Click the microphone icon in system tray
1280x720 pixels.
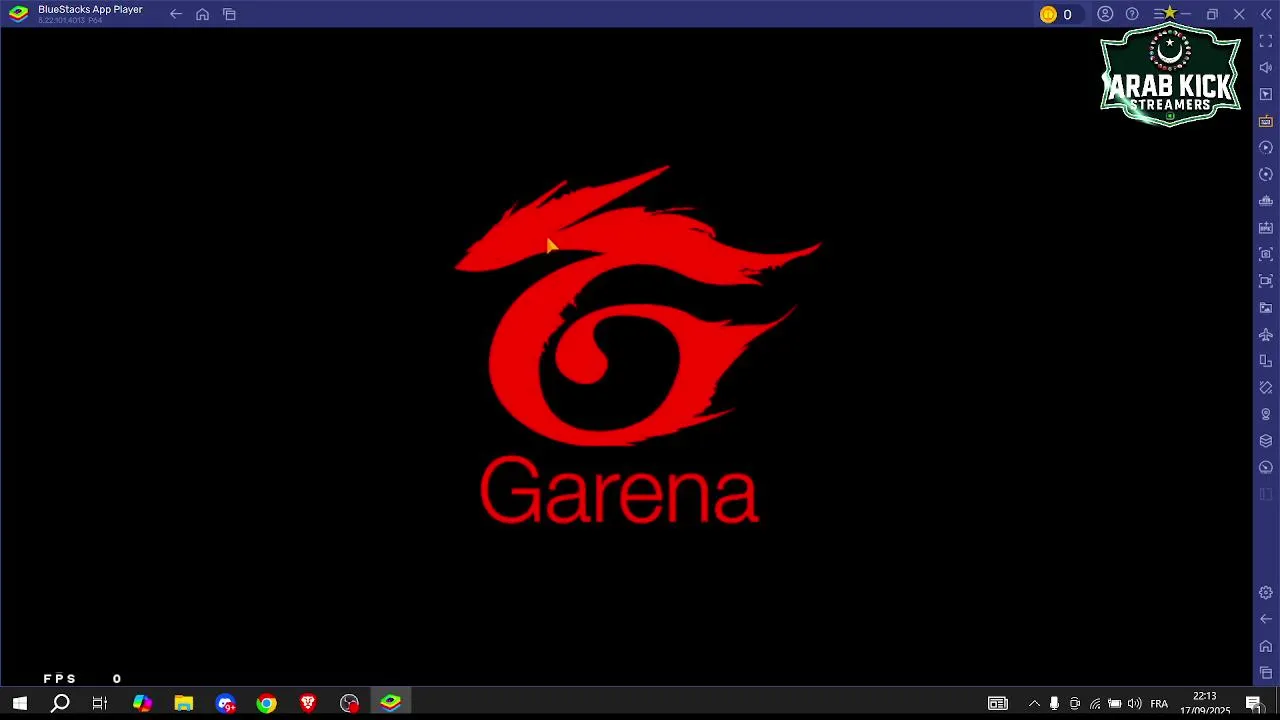[1054, 704]
